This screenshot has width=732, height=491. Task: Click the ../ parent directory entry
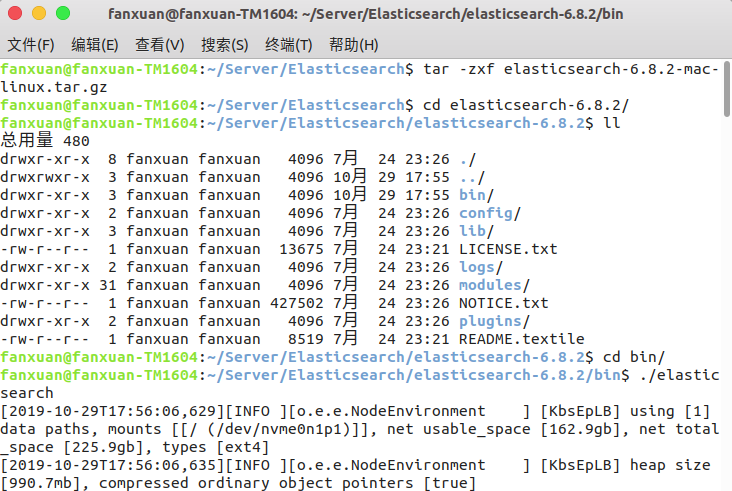click(x=472, y=177)
